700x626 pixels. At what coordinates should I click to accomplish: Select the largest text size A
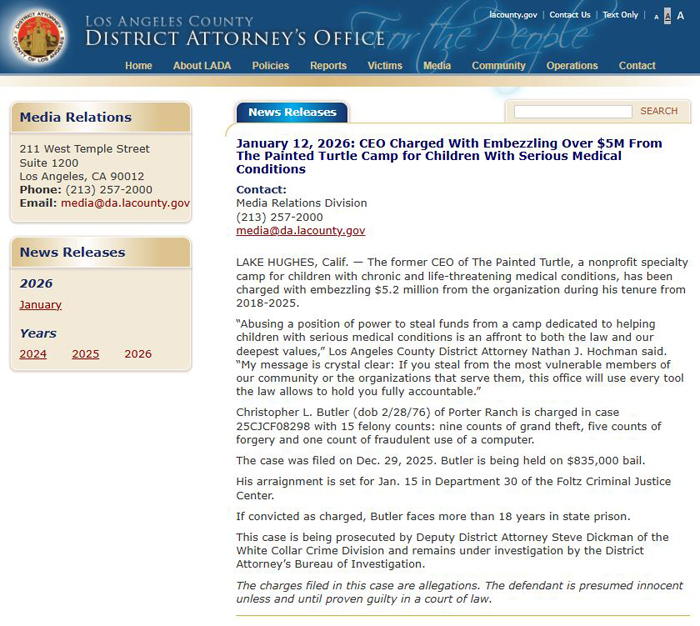pyautogui.click(x=681, y=16)
